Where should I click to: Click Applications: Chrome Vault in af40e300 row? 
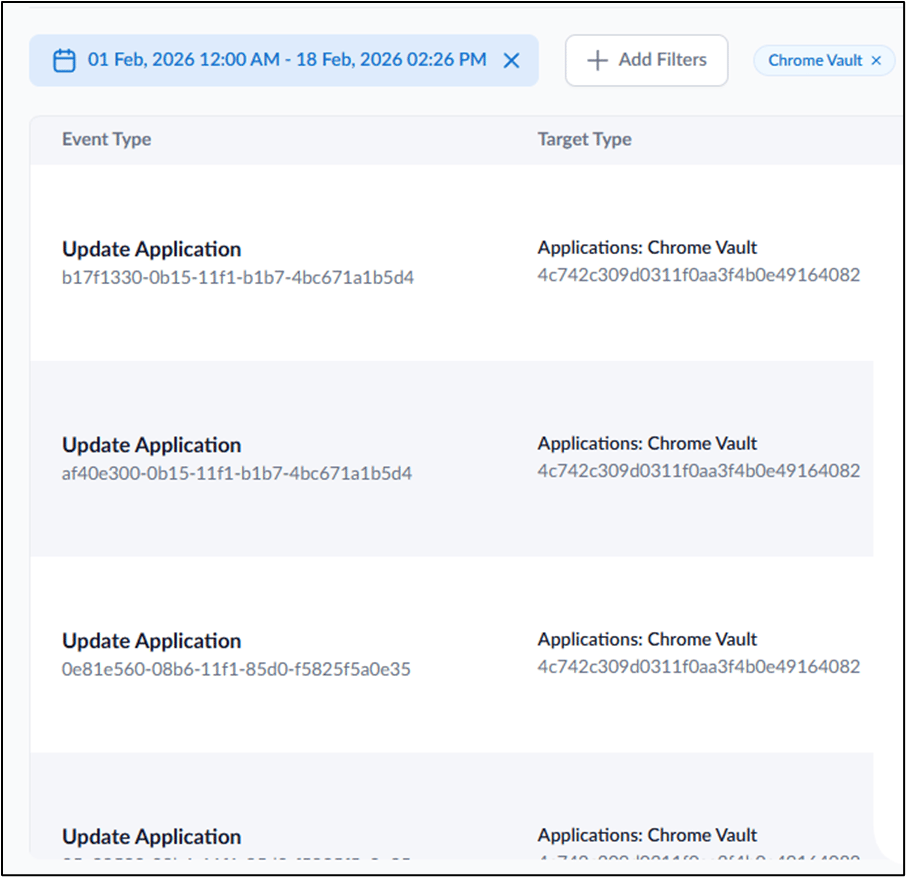(x=647, y=443)
